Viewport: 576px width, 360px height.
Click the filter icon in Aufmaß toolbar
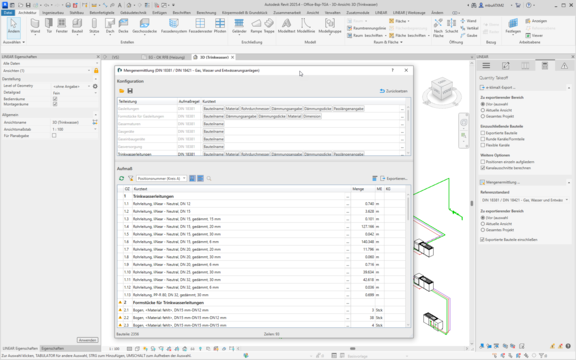click(x=130, y=179)
